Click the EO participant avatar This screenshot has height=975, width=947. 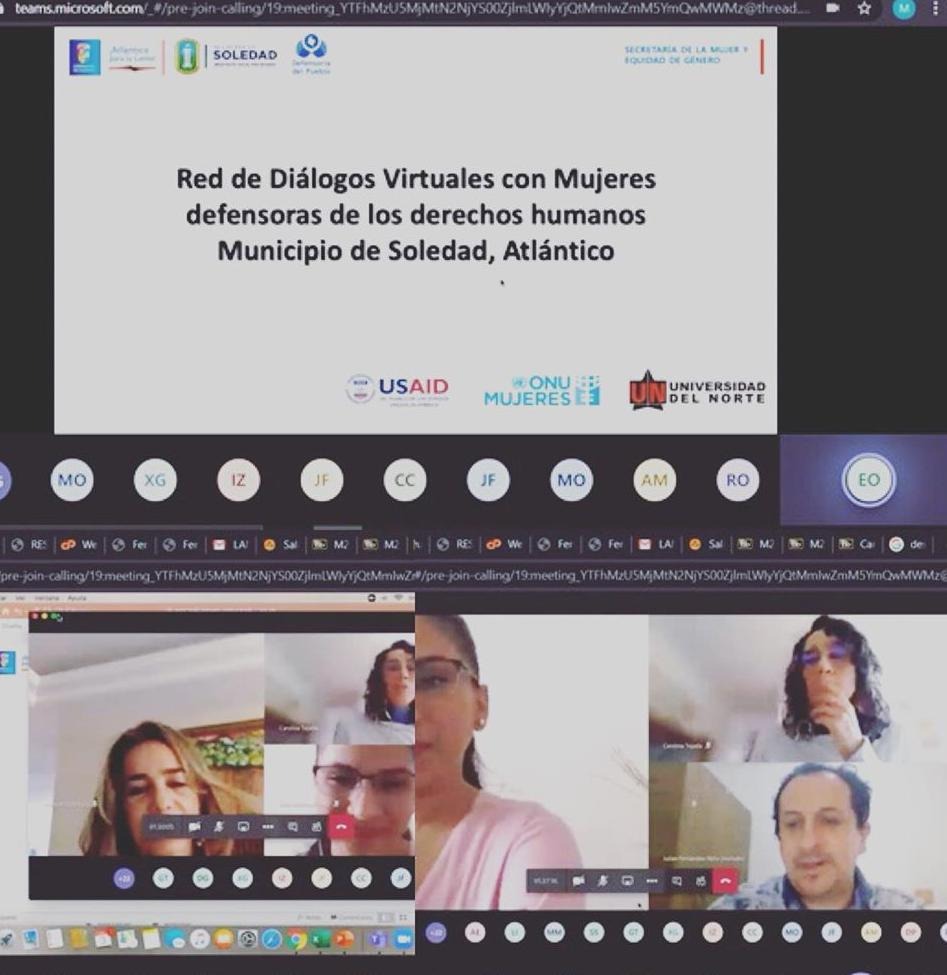[x=868, y=480]
